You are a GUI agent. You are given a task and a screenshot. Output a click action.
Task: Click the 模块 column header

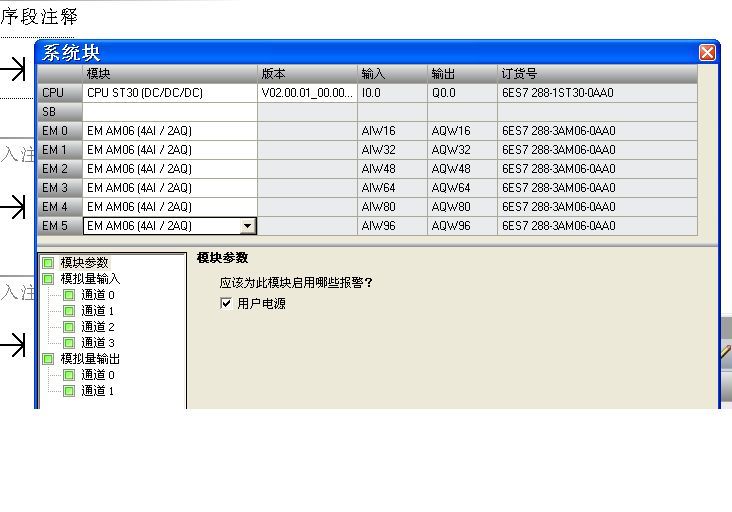170,74
